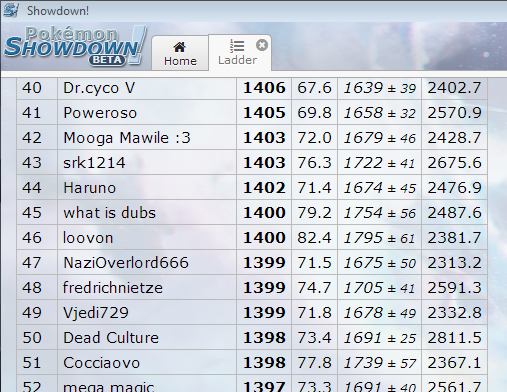
Task: Click GXE value 82.4 for loovon
Action: click(314, 238)
